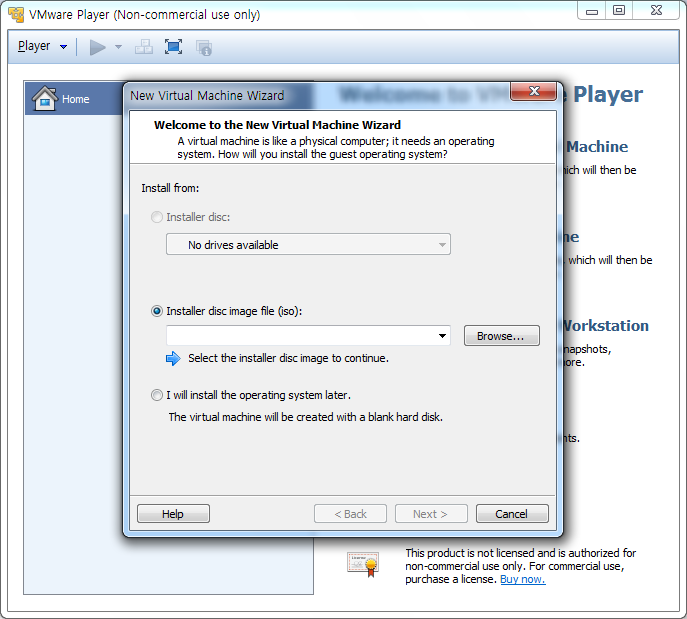The height and width of the screenshot is (619, 687).
Task: Select Installer disc image file (iso) option
Action: tap(156, 311)
